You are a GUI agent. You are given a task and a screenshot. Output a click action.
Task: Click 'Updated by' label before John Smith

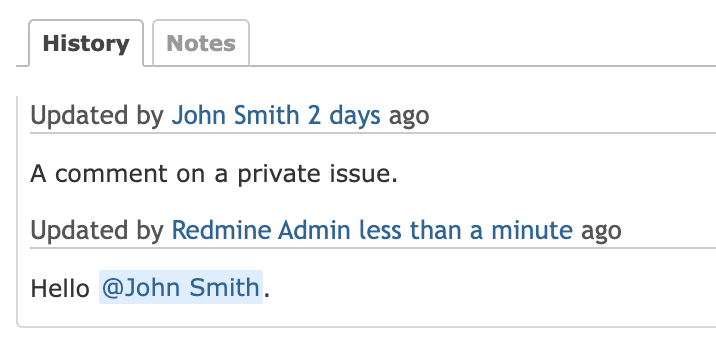pos(97,116)
